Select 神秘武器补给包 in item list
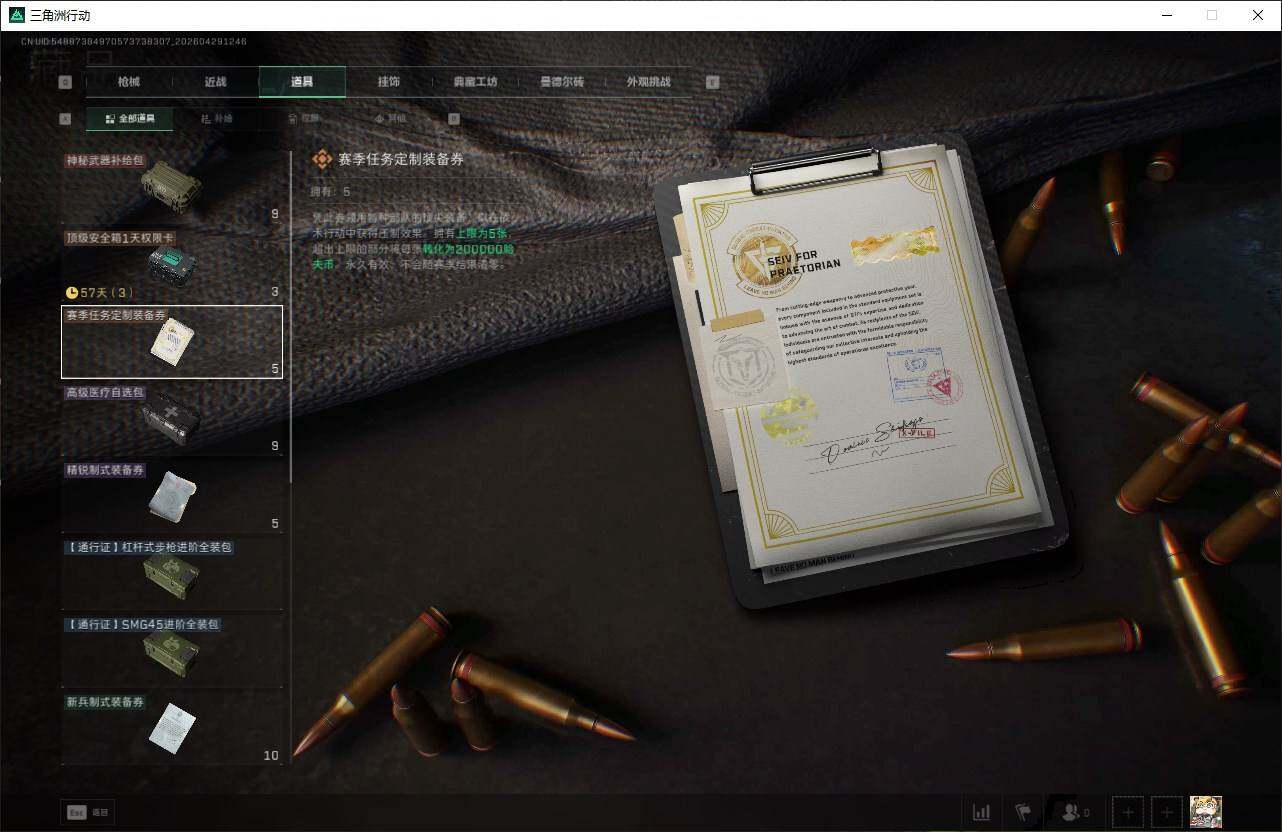Screen dimensions: 1282x832 pyautogui.click(x=172, y=188)
